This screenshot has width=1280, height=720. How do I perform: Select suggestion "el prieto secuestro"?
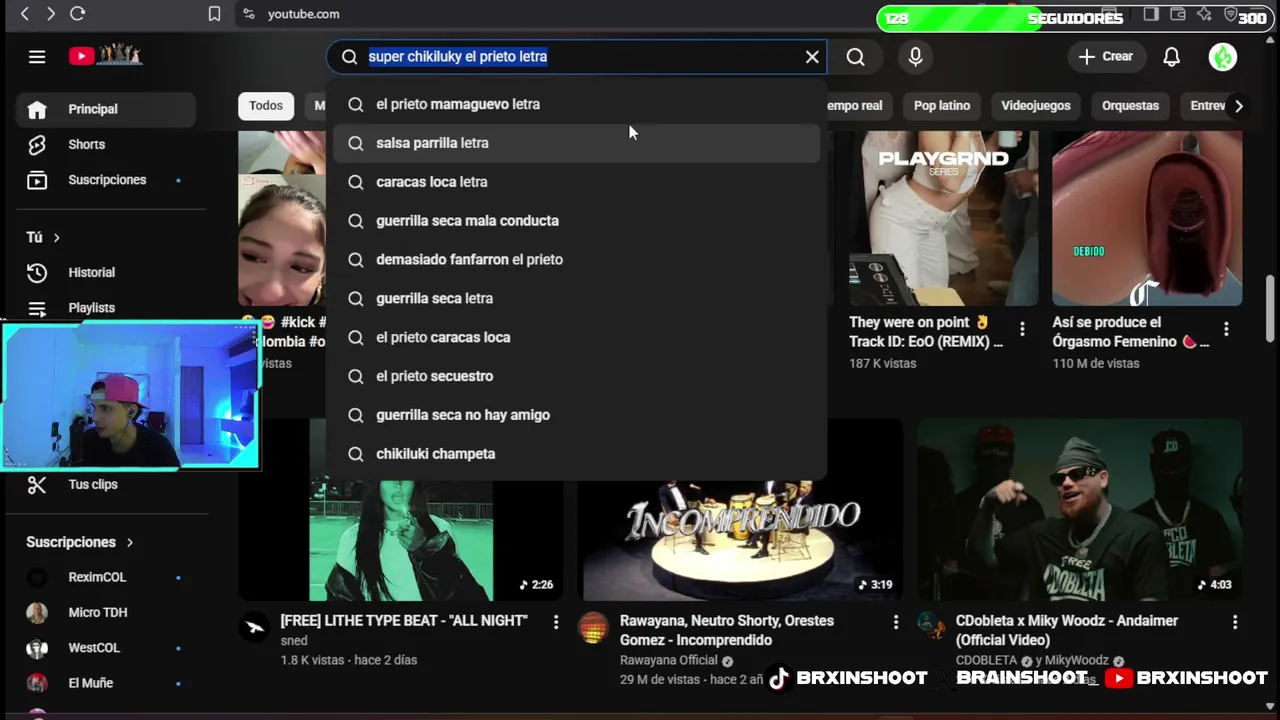tap(576, 376)
